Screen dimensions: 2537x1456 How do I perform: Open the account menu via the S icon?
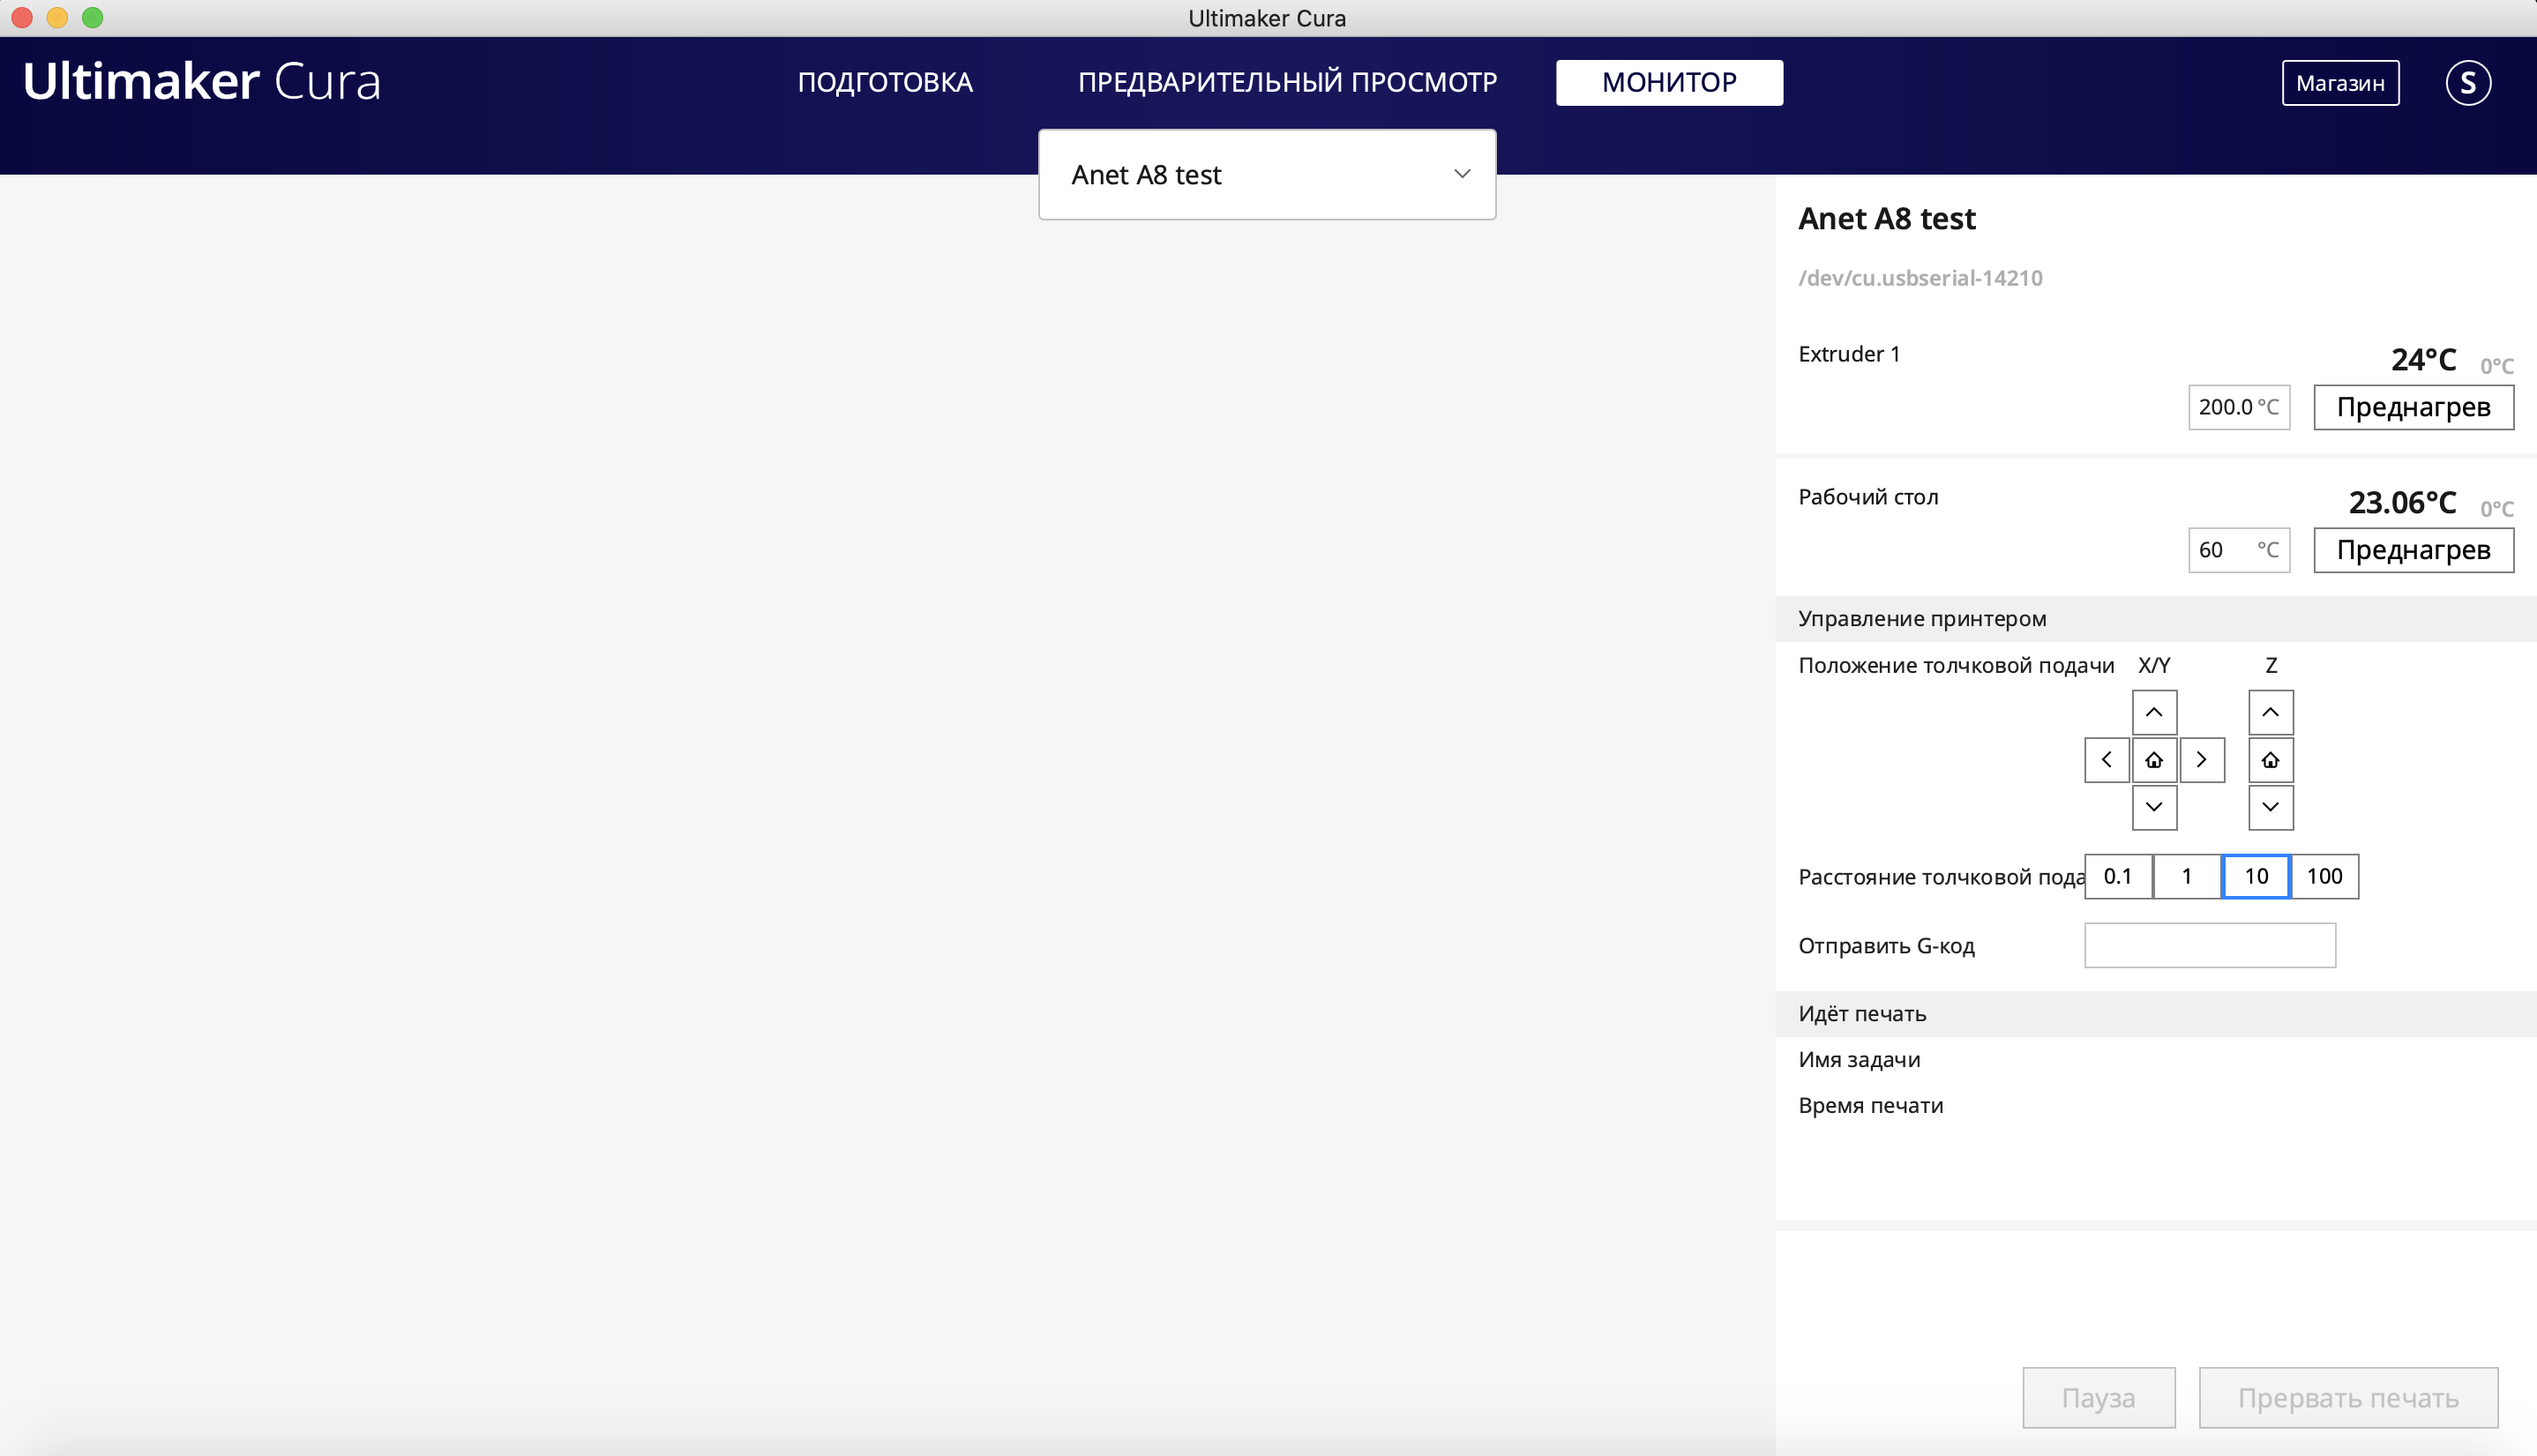[x=2469, y=82]
